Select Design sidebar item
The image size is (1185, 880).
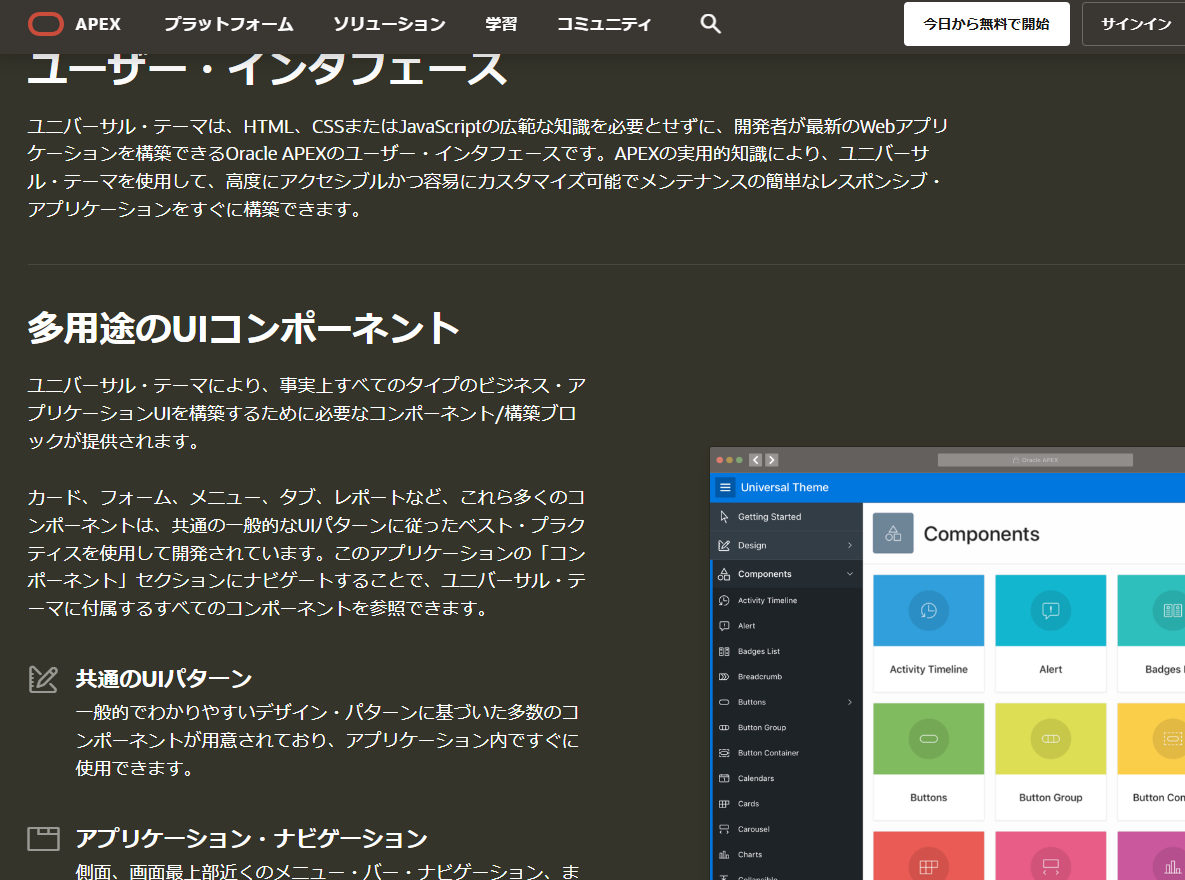pos(786,545)
